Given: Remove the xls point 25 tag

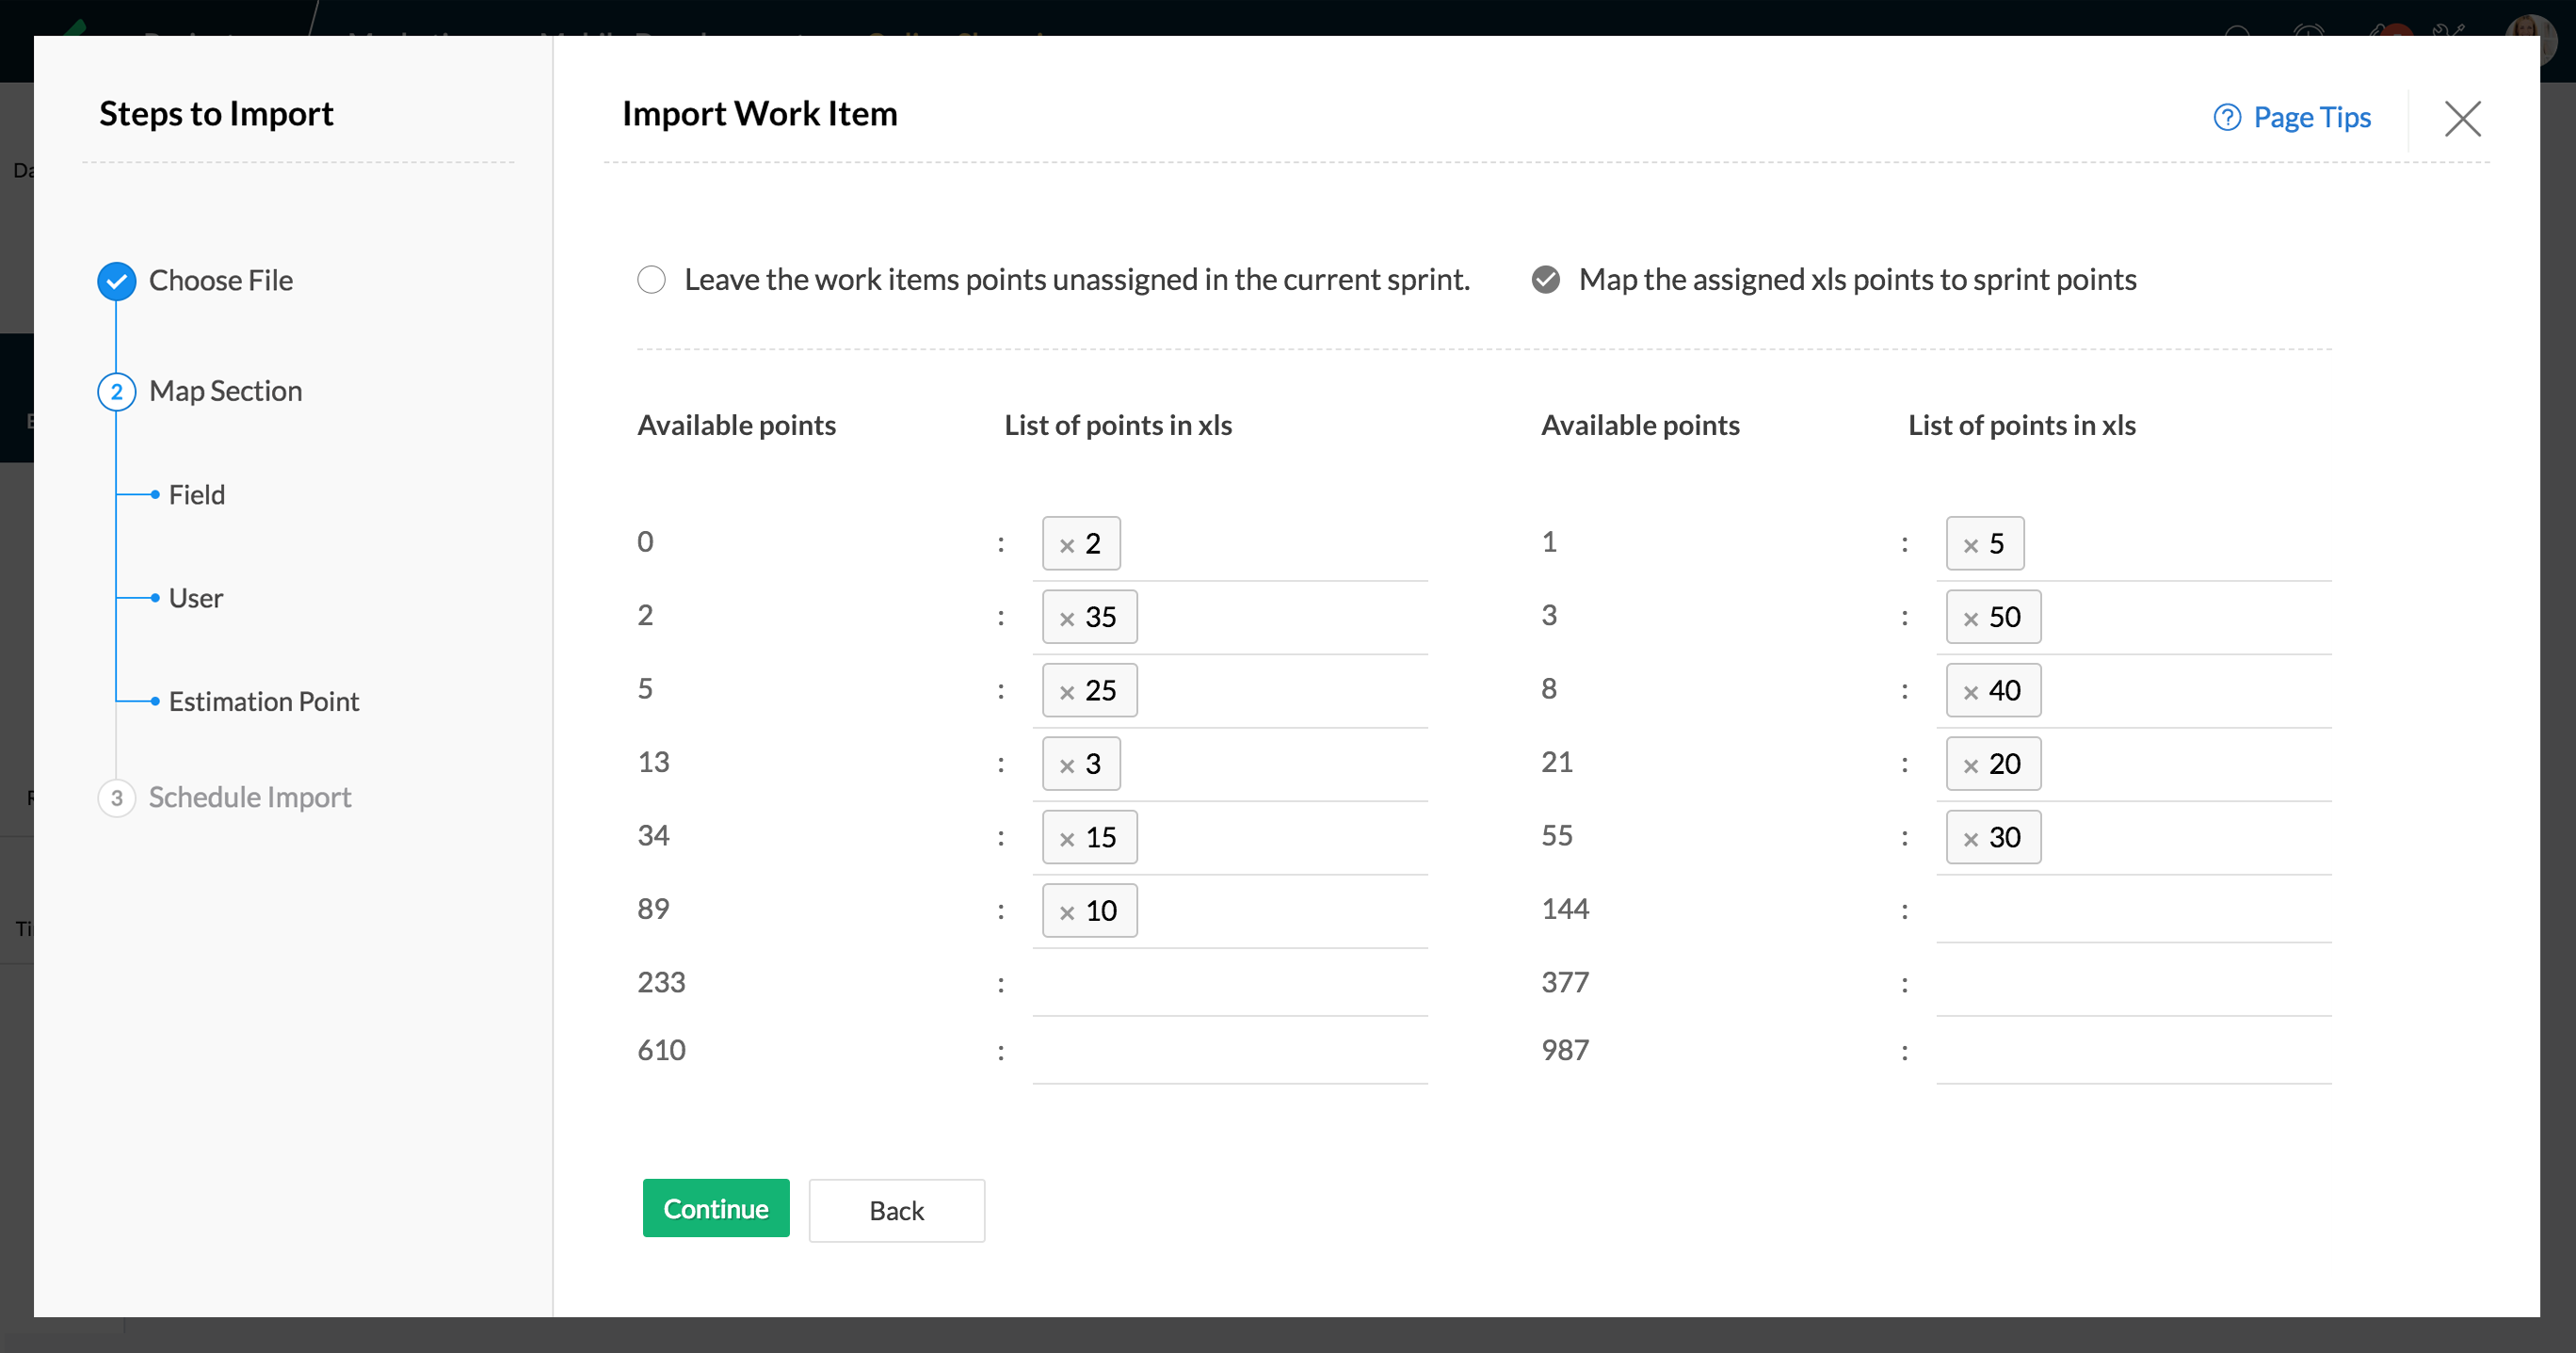Looking at the screenshot, I should 1067,692.
